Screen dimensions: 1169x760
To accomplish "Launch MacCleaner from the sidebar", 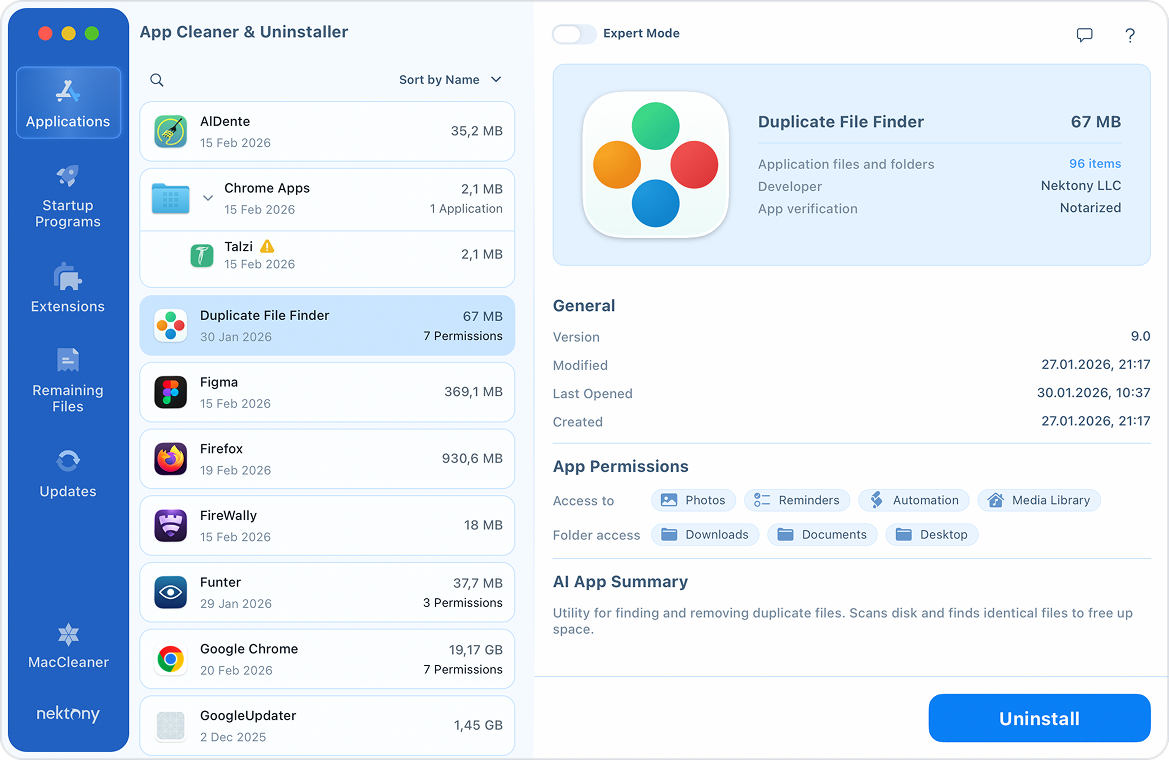I will [x=68, y=645].
